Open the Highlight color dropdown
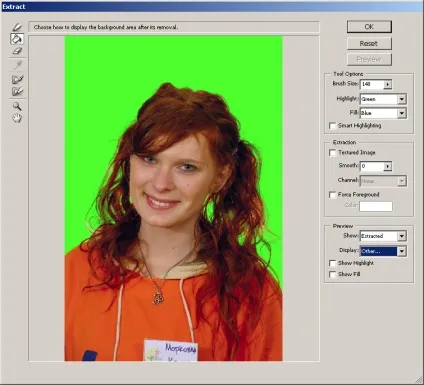 (x=402, y=99)
